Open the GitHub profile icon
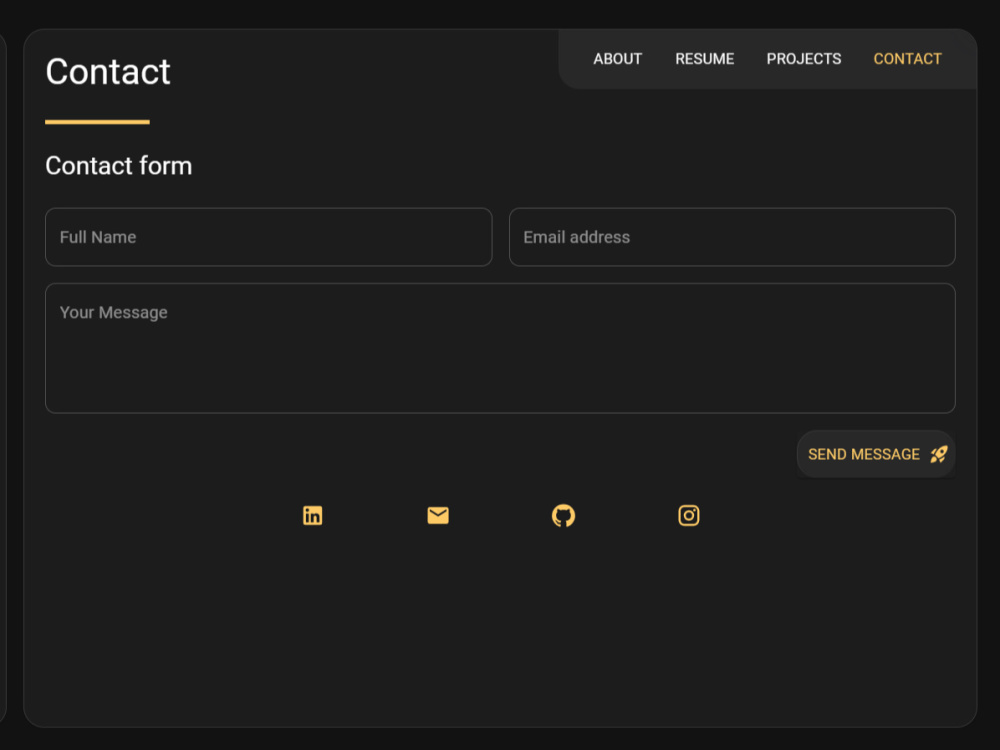The height and width of the screenshot is (750, 1000). point(563,515)
